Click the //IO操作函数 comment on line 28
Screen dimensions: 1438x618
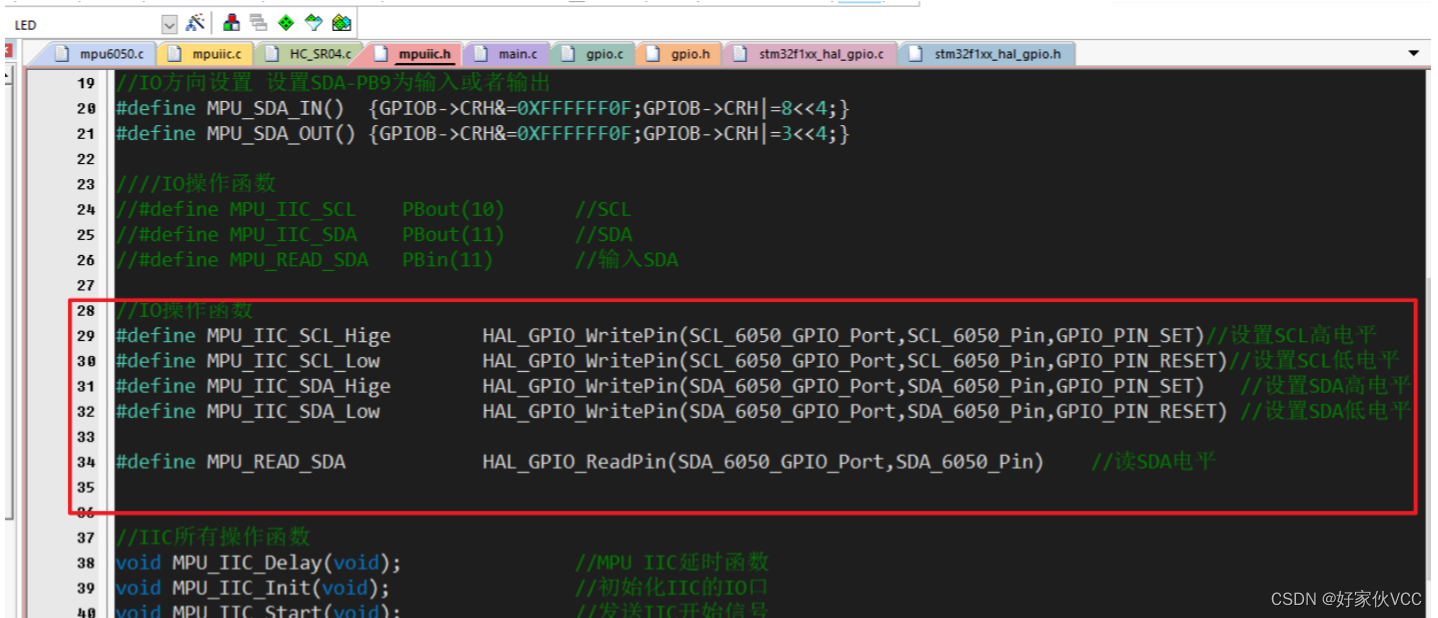[x=184, y=311]
